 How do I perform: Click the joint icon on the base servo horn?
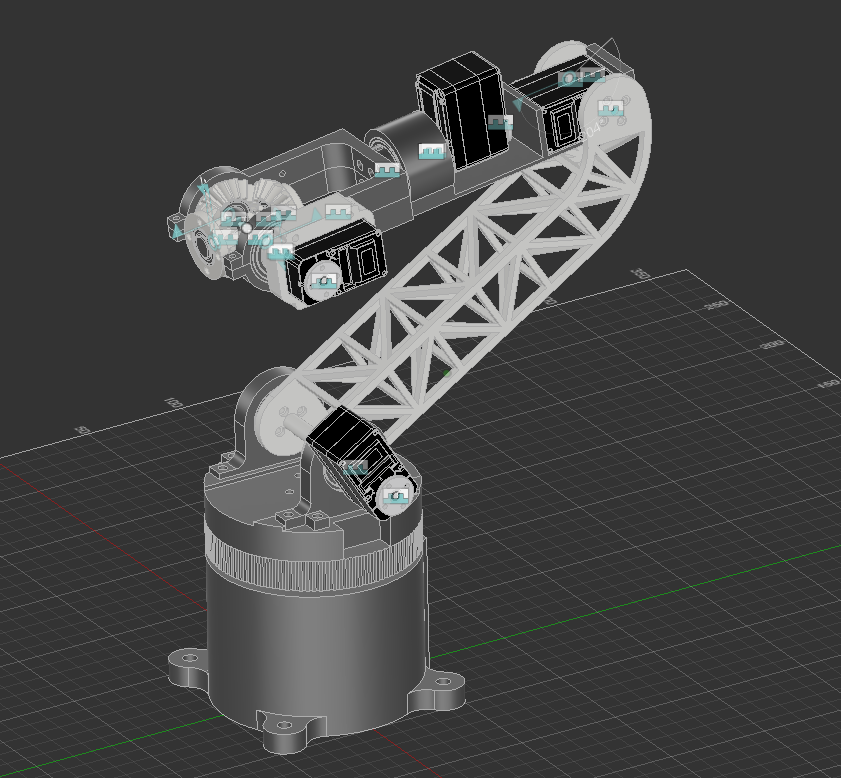(396, 496)
